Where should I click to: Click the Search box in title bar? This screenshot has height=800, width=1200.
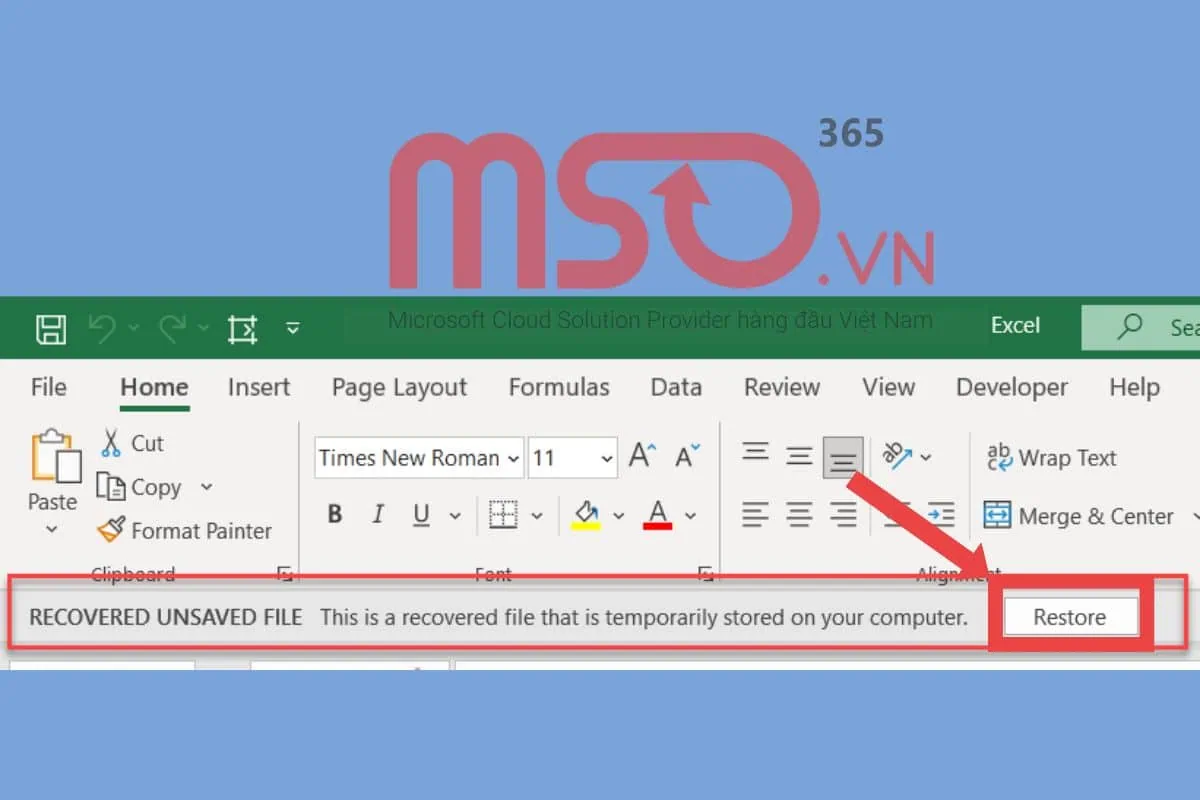[1150, 327]
